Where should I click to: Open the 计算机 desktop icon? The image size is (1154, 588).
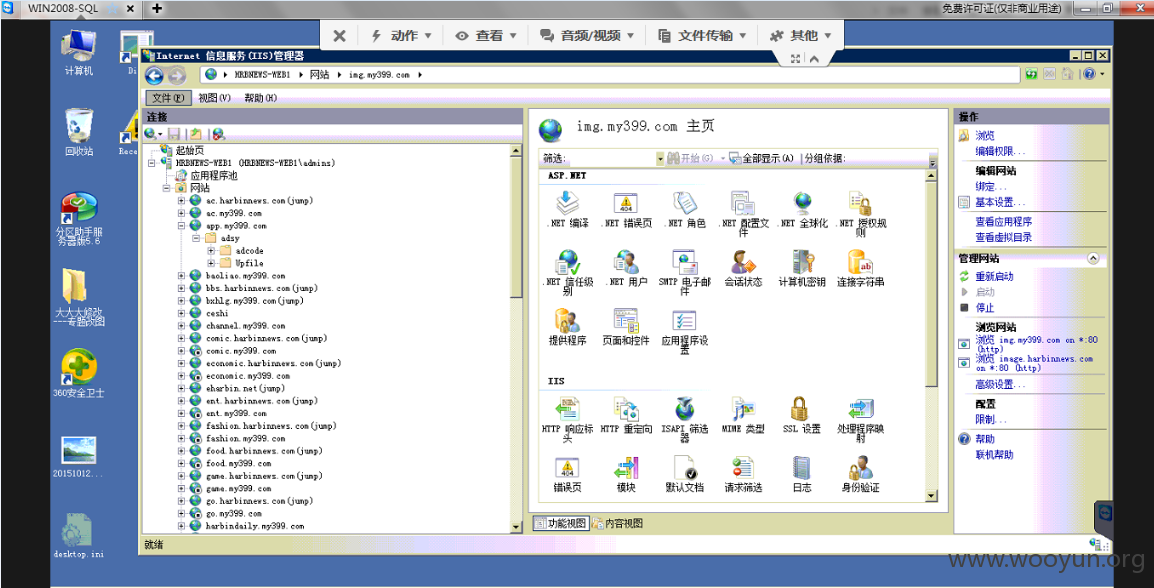point(79,53)
